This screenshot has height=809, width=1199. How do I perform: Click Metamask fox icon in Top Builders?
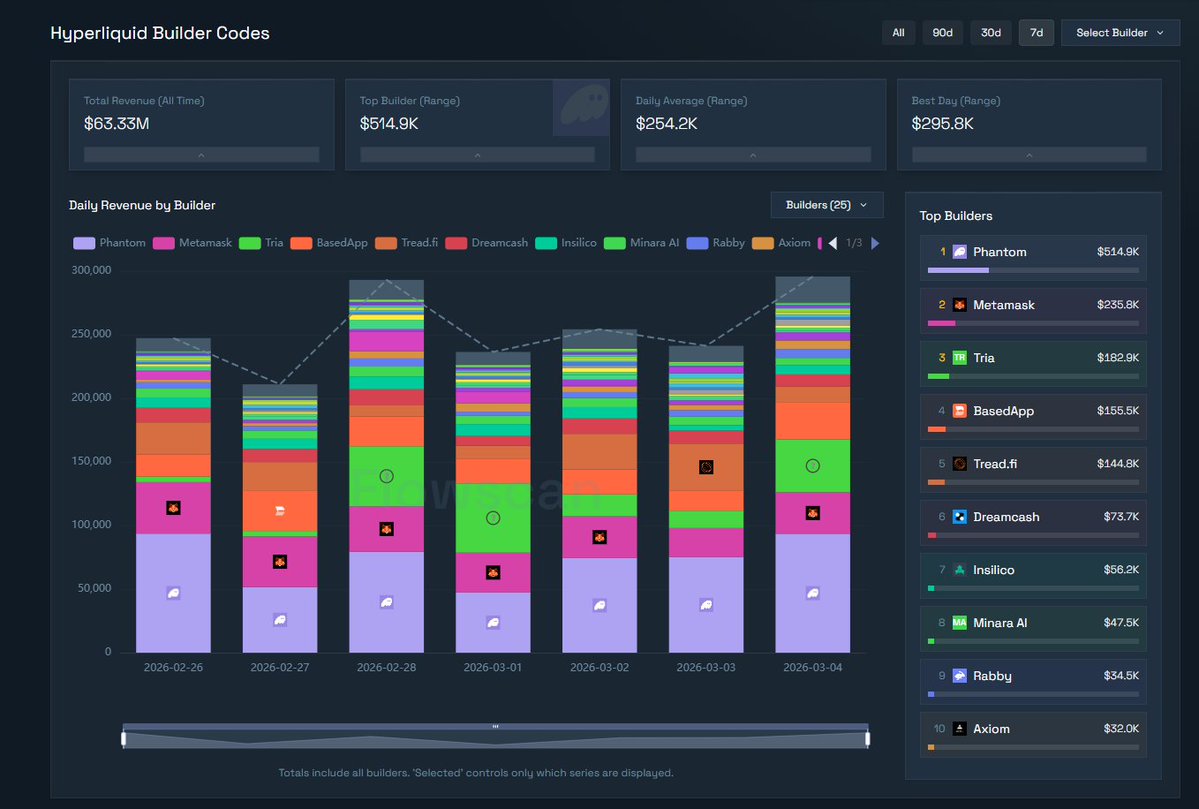point(959,305)
